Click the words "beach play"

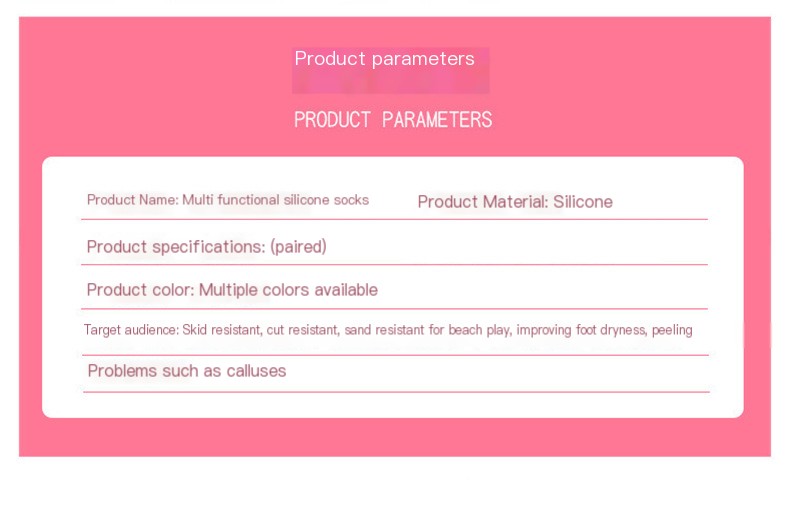480,330
